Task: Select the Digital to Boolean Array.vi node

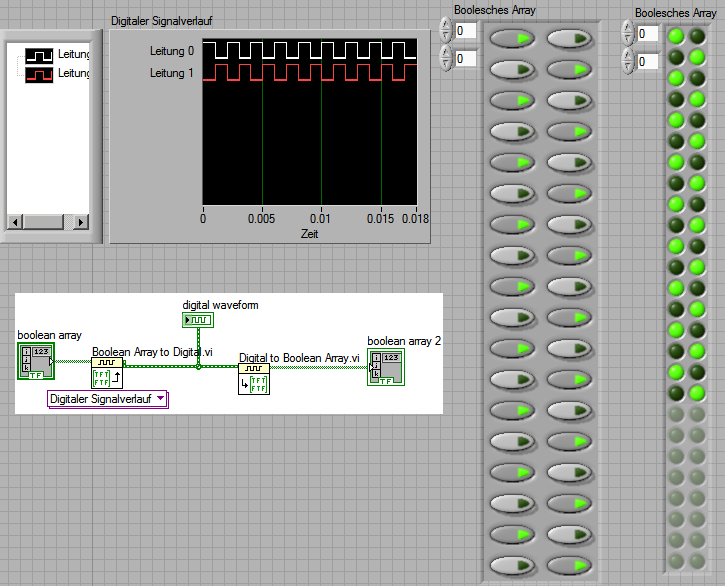Action: (x=253, y=379)
